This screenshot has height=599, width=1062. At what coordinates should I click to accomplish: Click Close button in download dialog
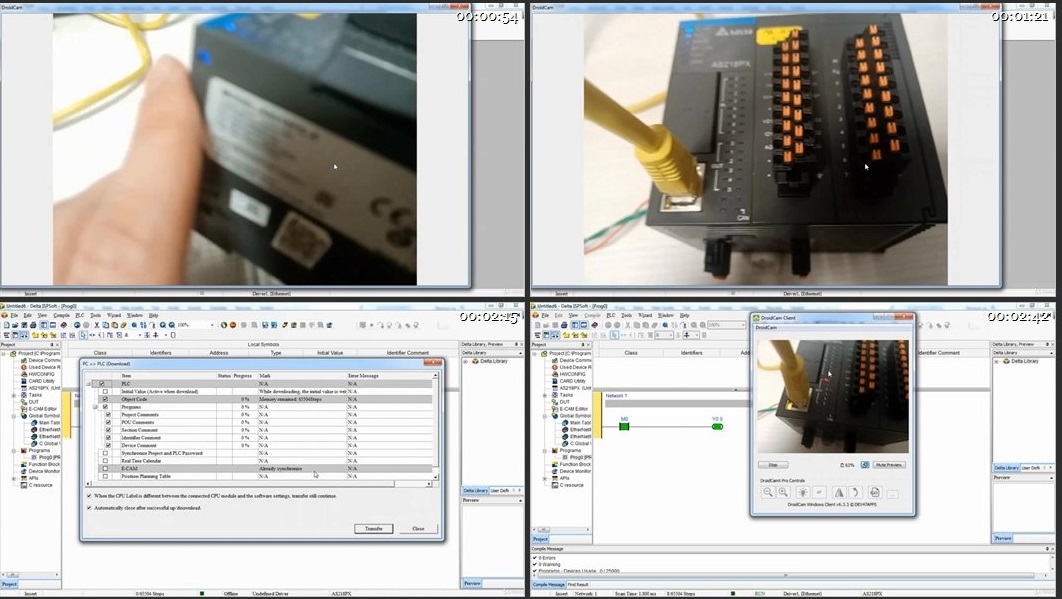(418, 529)
